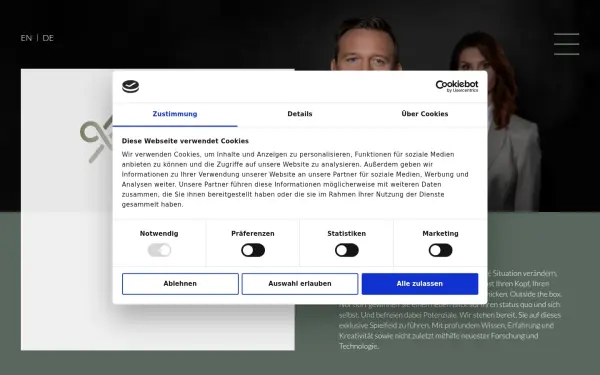Click the checkmark cookie banner logo
Screen dimensions: 600x375
(x=130, y=86)
